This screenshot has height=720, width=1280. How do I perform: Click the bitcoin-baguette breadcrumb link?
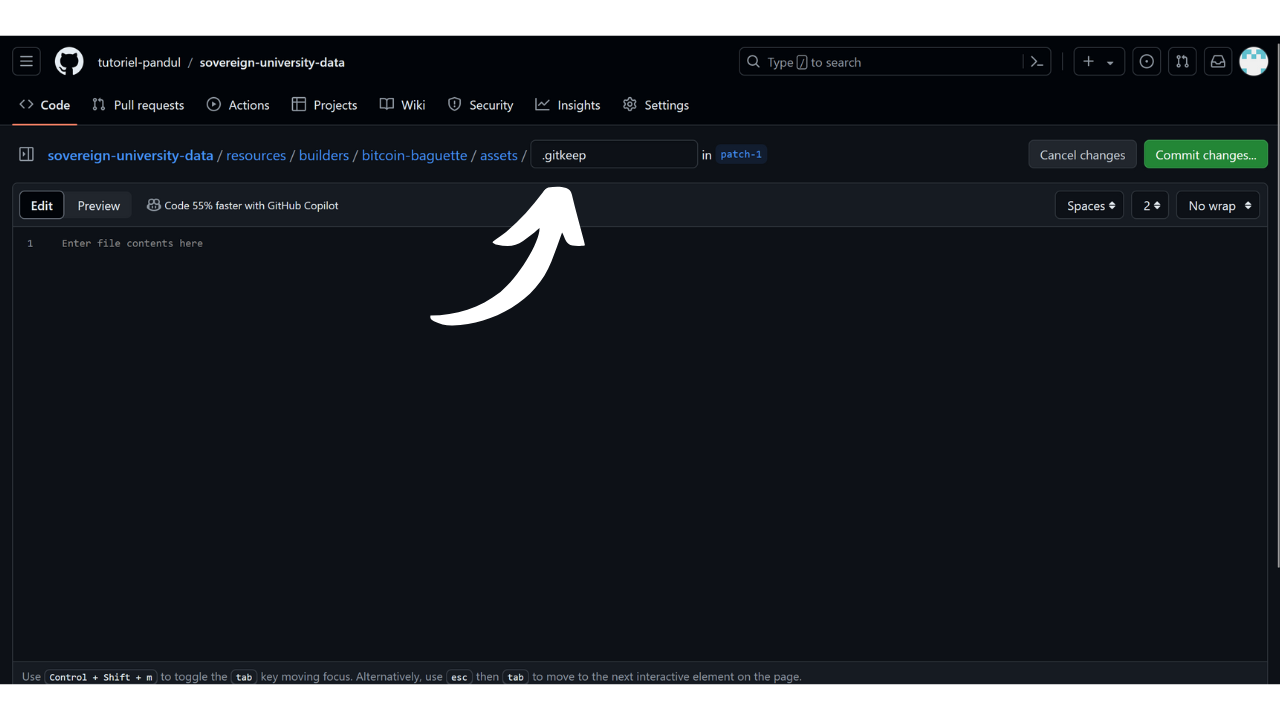[x=414, y=155]
